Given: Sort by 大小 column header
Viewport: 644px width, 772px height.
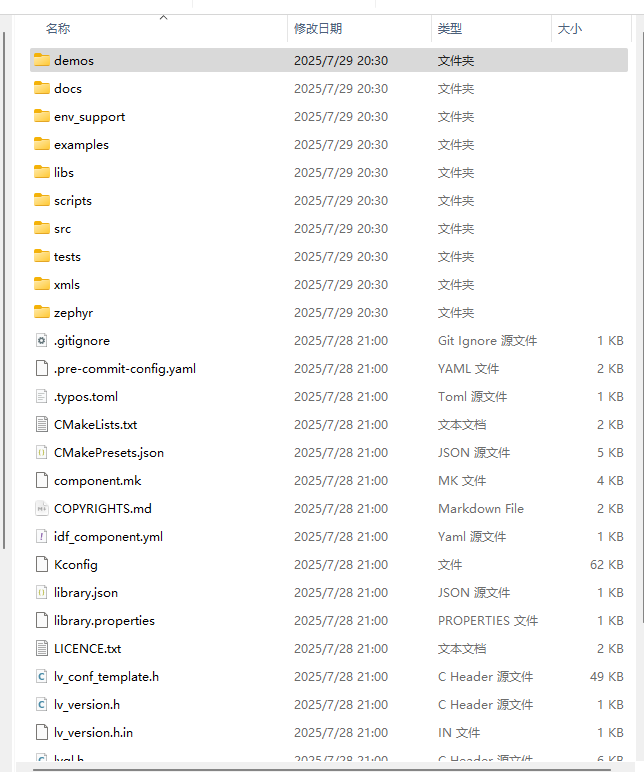Looking at the screenshot, I should (569, 29).
